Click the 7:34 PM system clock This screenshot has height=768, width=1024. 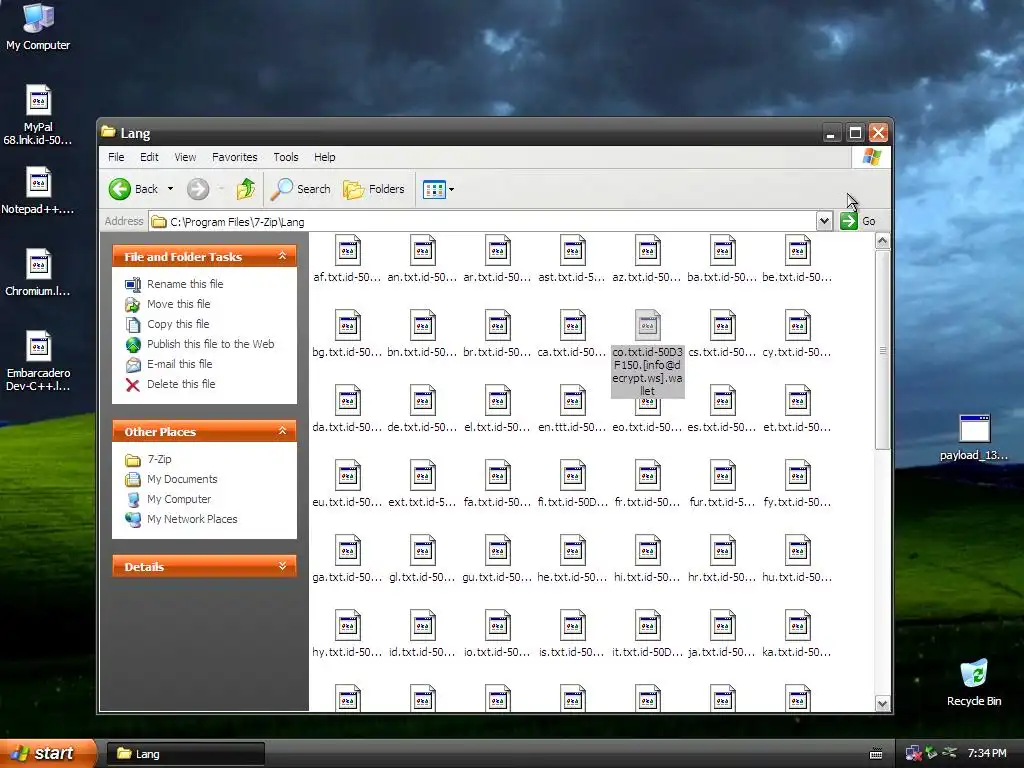coord(987,754)
